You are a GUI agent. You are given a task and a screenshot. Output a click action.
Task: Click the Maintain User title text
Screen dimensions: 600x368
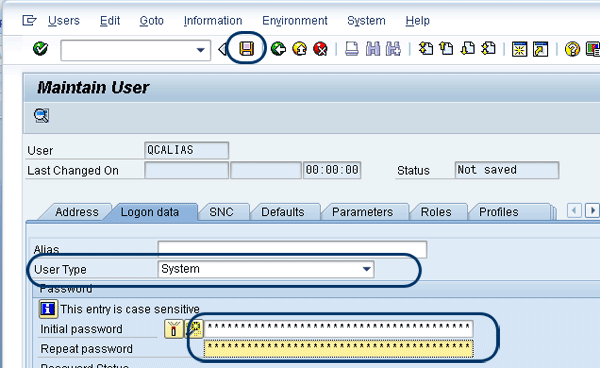[93, 88]
